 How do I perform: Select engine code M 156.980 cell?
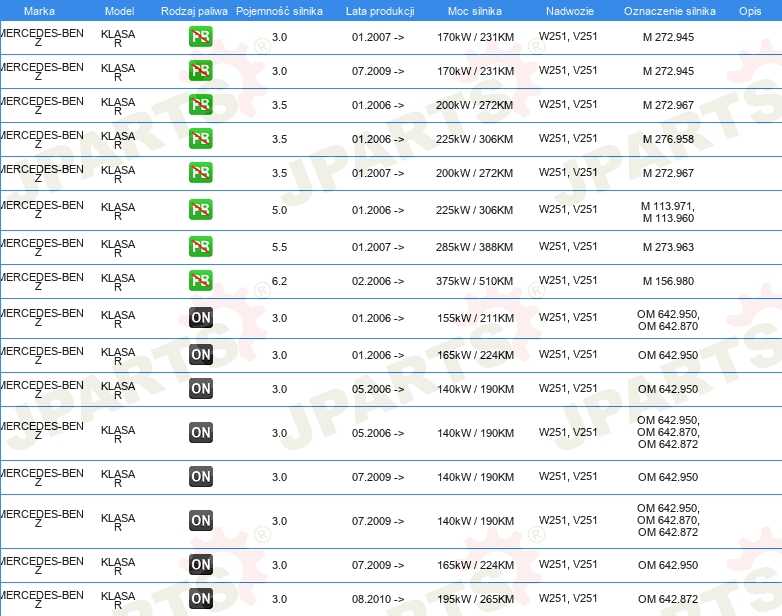668,281
